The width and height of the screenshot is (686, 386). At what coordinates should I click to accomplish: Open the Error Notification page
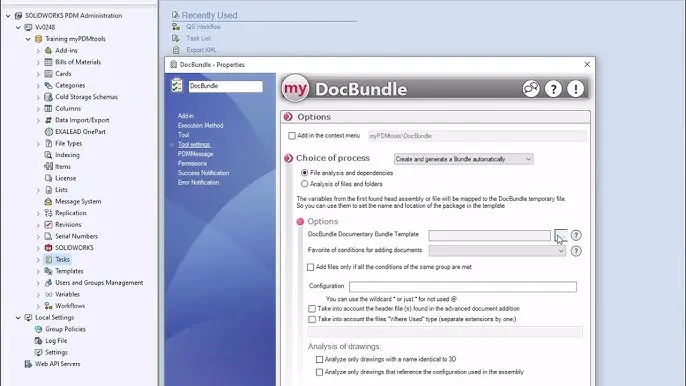click(x=198, y=182)
